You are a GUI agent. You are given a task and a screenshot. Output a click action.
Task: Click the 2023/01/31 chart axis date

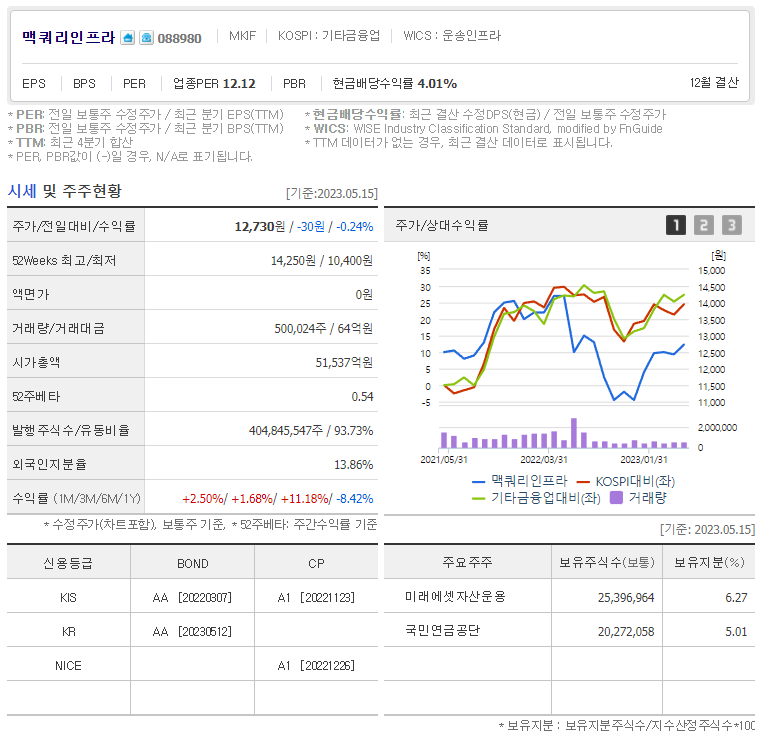click(644, 460)
